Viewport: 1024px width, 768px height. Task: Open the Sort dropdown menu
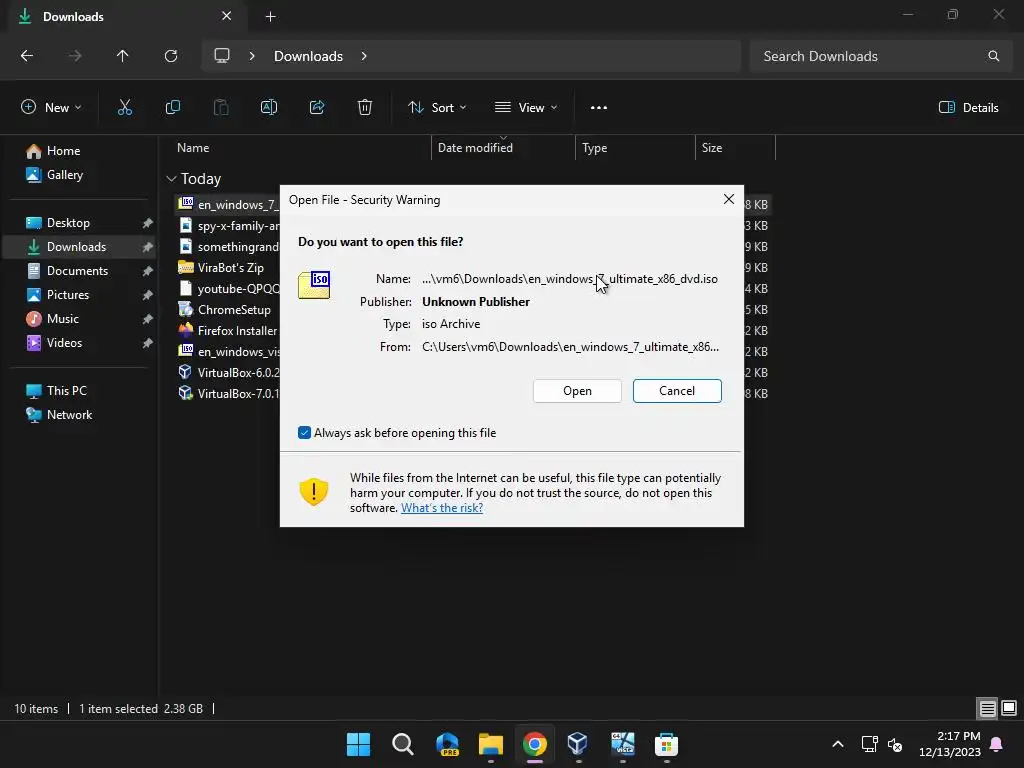[437, 108]
